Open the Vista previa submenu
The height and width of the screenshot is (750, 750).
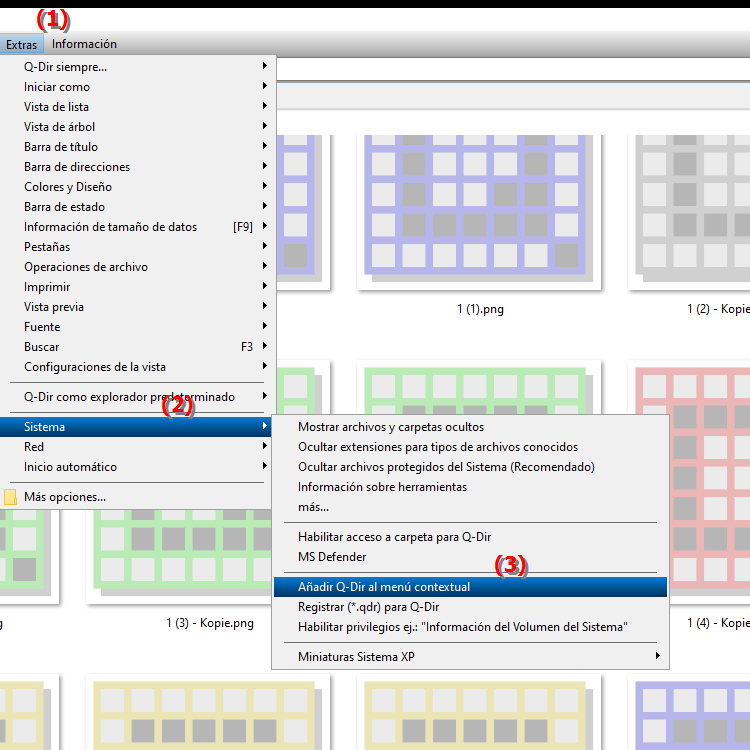(x=138, y=307)
